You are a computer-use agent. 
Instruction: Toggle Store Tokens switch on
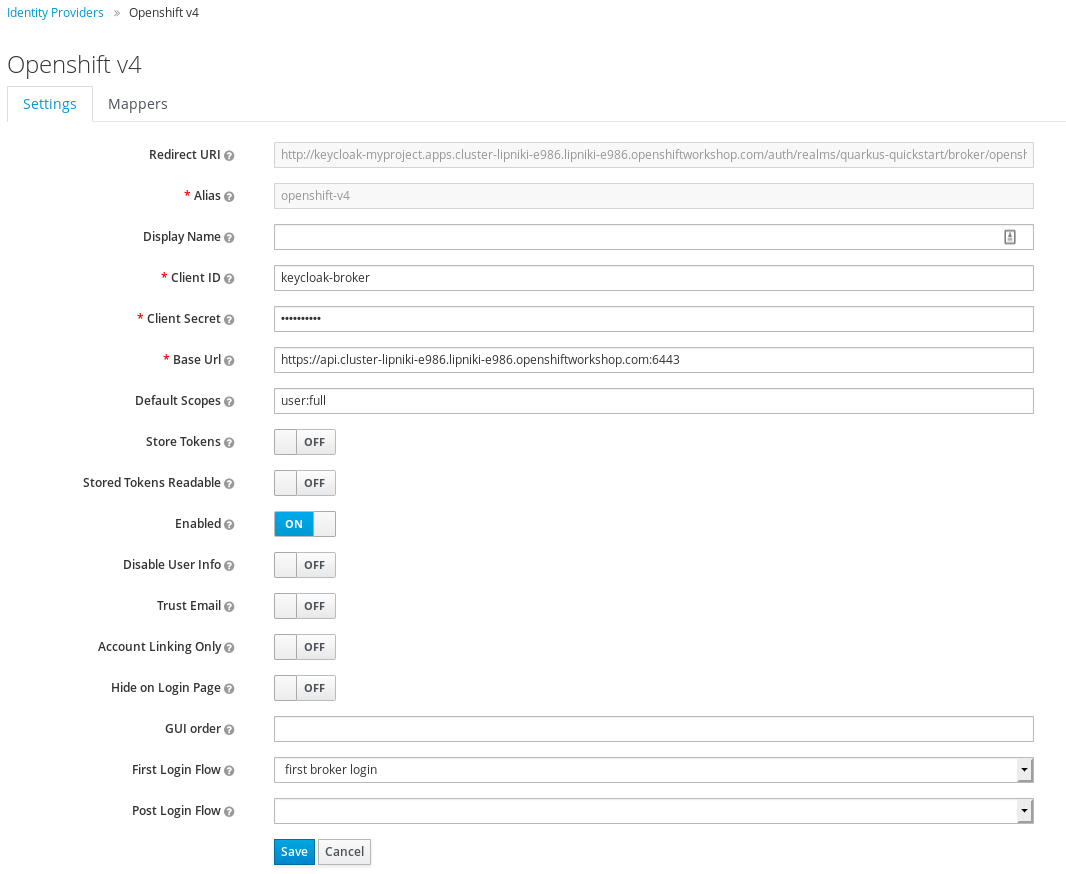coord(305,442)
